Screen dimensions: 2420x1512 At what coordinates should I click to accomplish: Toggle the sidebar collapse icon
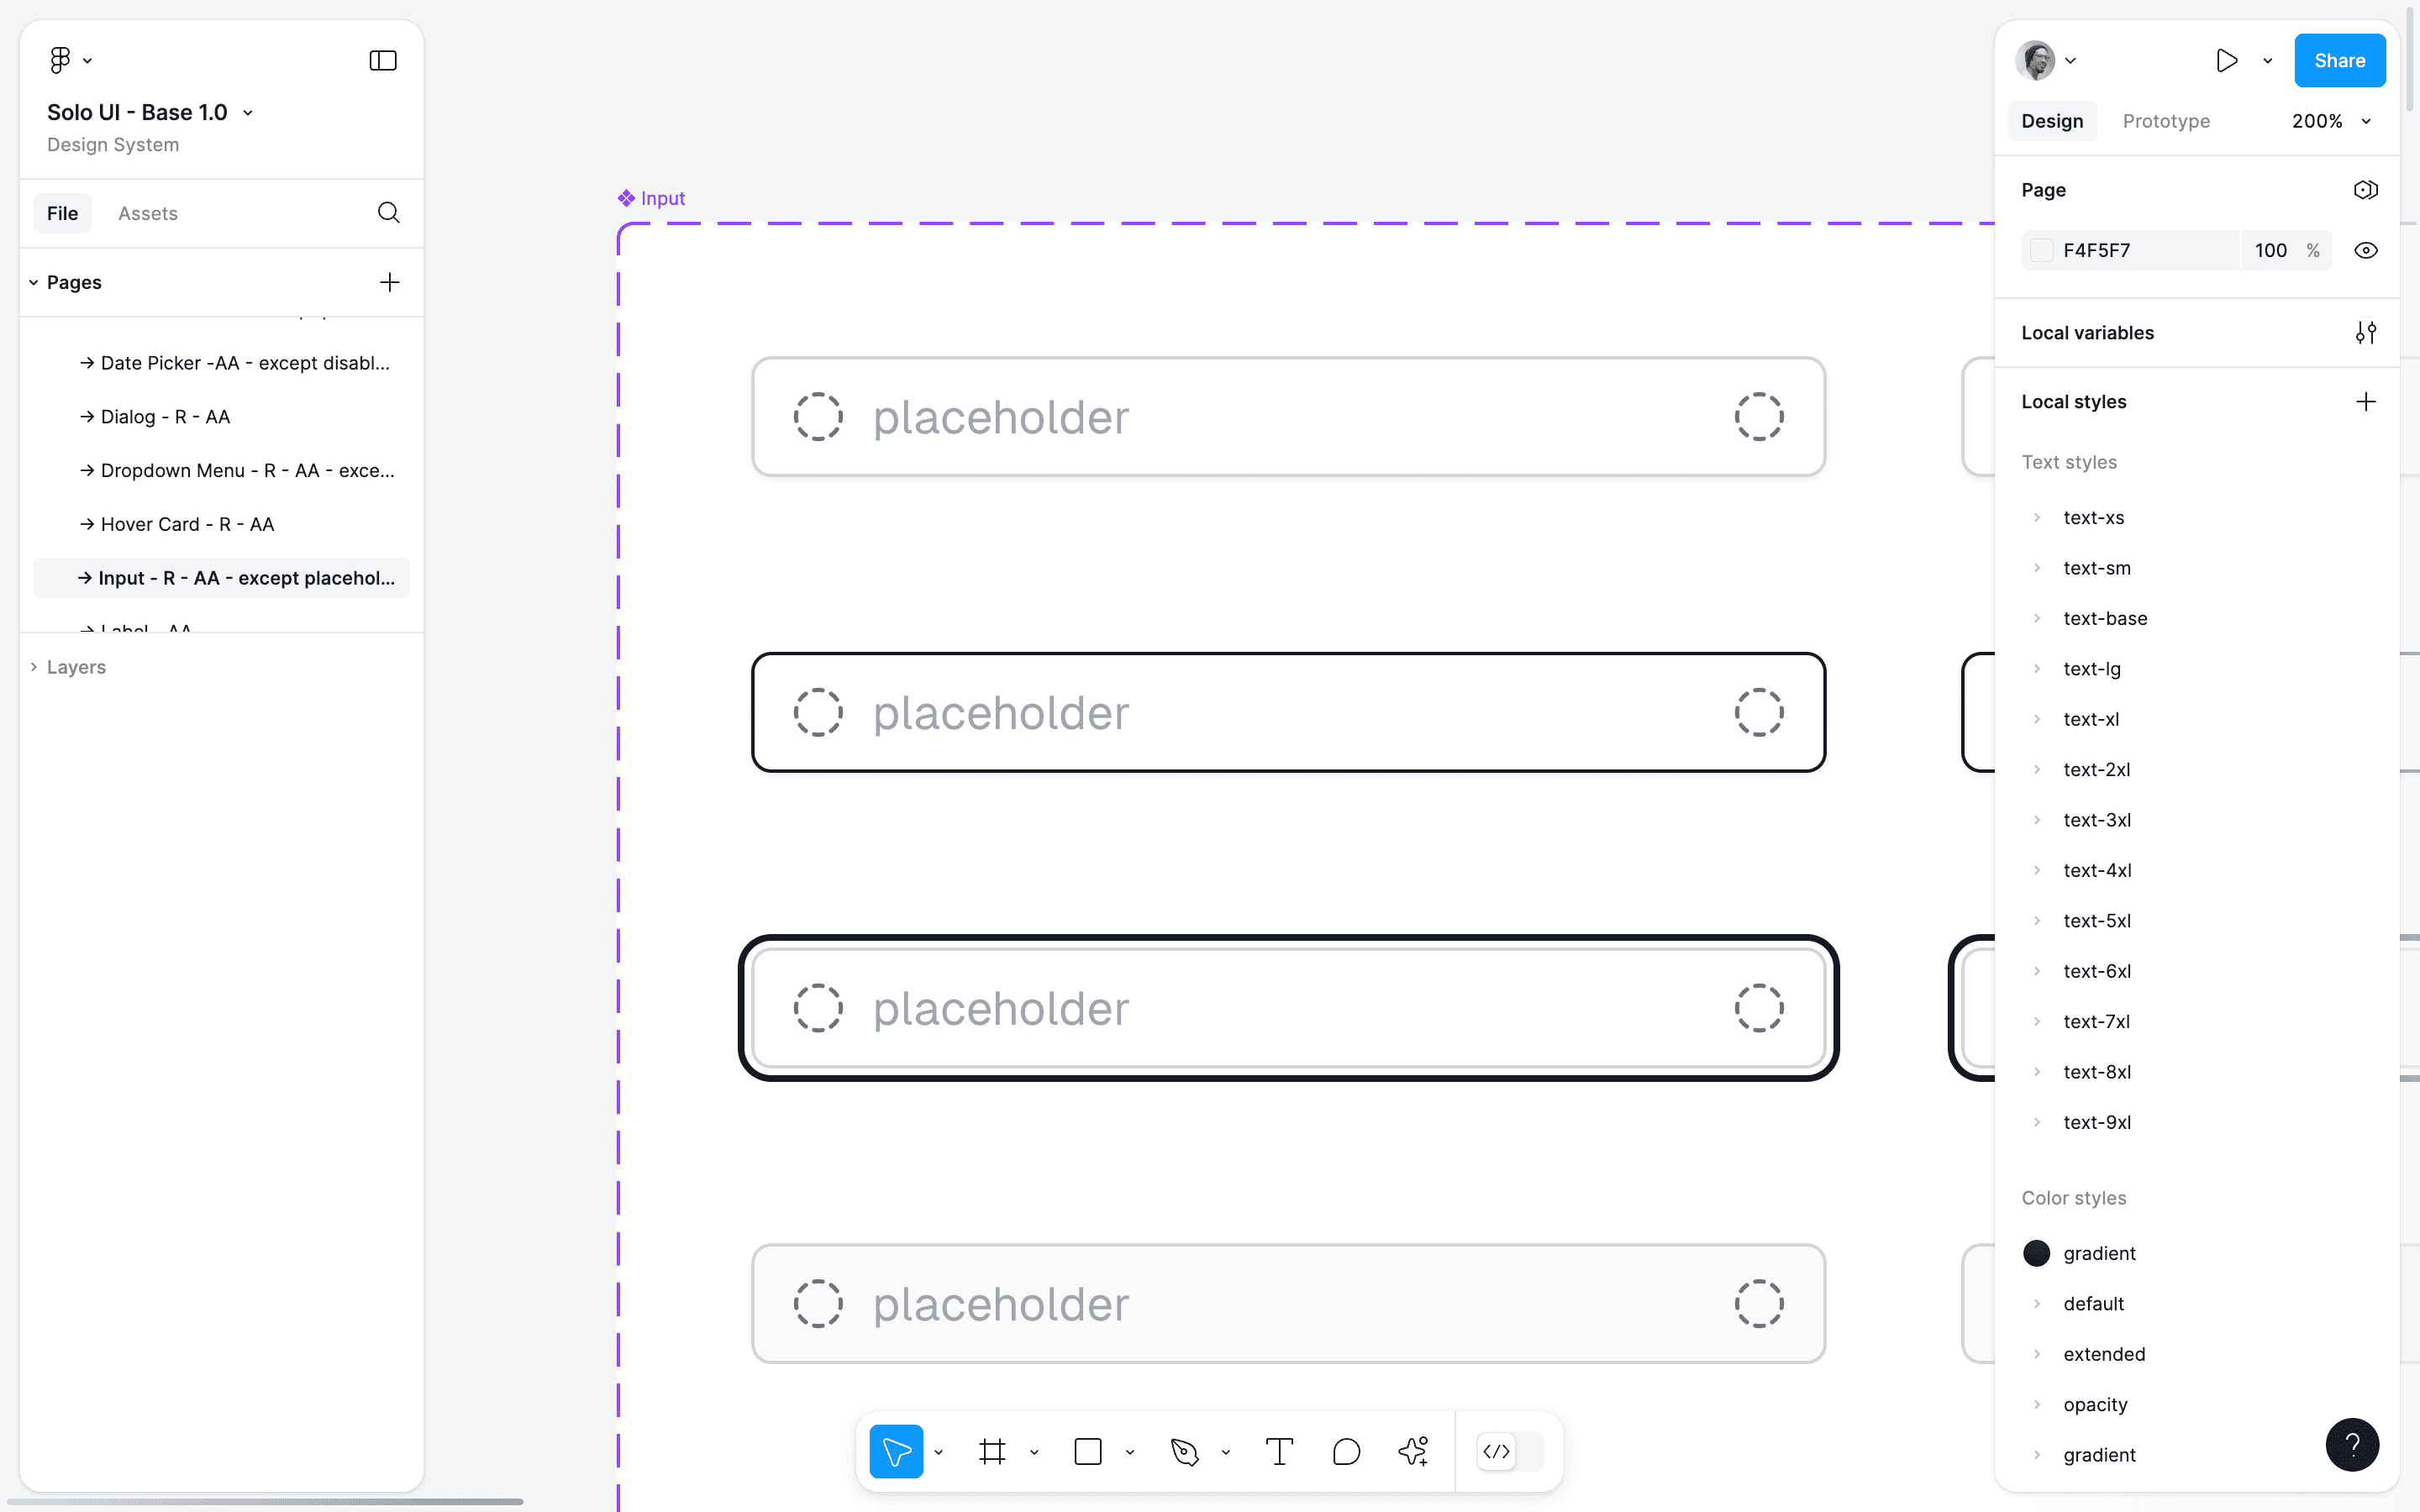(x=383, y=61)
